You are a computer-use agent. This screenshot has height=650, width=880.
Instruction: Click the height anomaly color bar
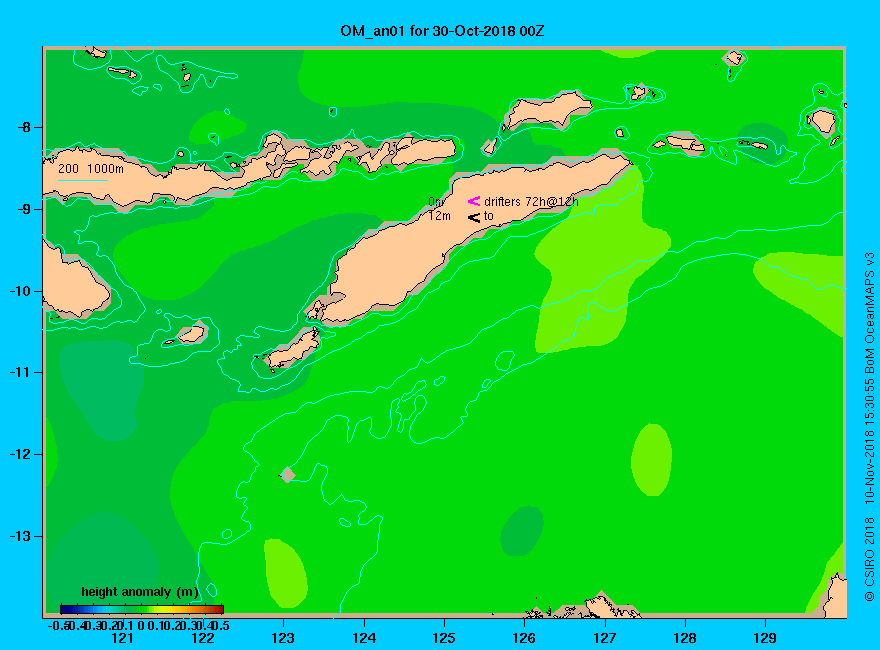click(142, 609)
